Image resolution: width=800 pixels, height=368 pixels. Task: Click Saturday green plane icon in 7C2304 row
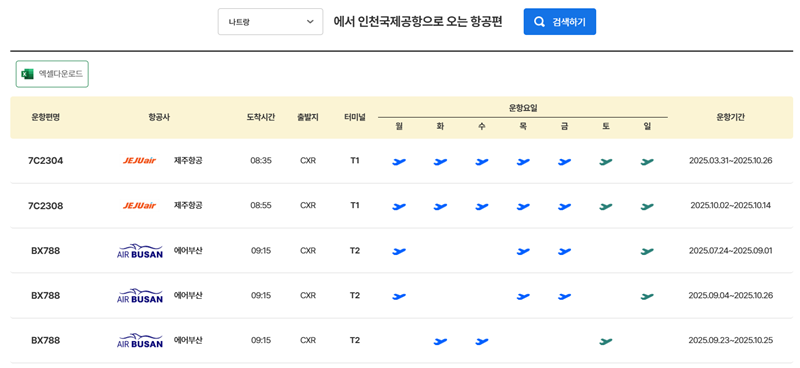(x=606, y=161)
